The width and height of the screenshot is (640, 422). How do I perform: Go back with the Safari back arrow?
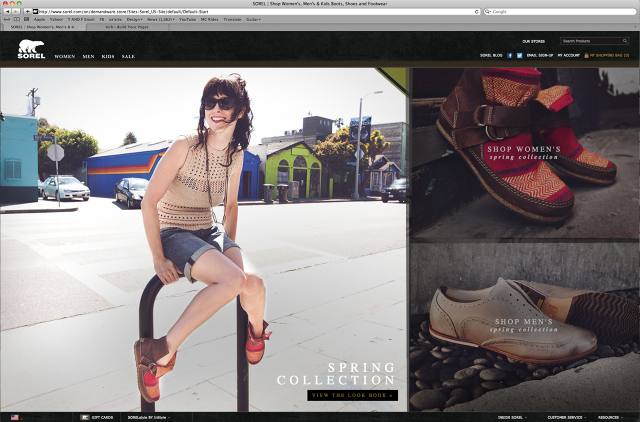coord(7,11)
